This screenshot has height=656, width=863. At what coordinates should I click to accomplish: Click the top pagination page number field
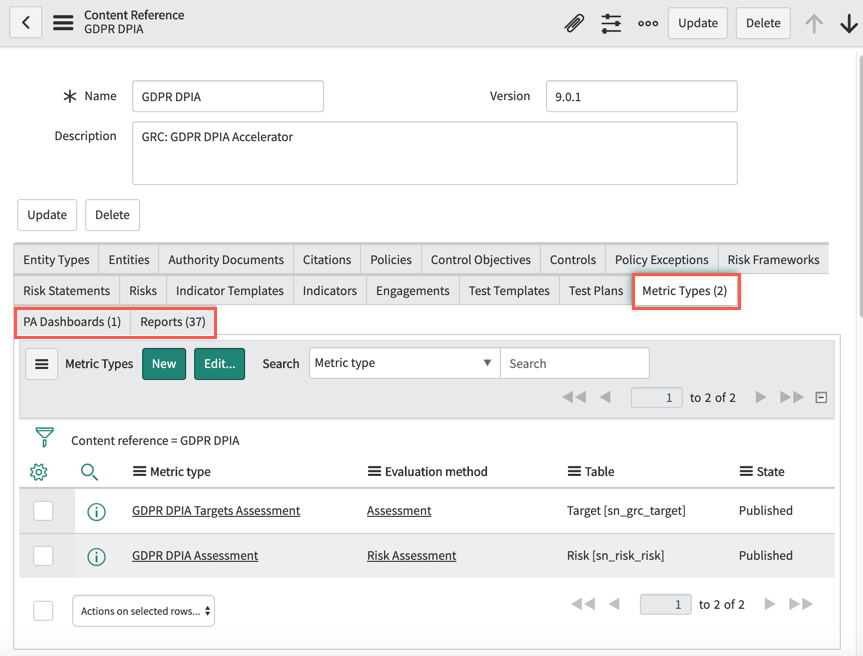[657, 397]
